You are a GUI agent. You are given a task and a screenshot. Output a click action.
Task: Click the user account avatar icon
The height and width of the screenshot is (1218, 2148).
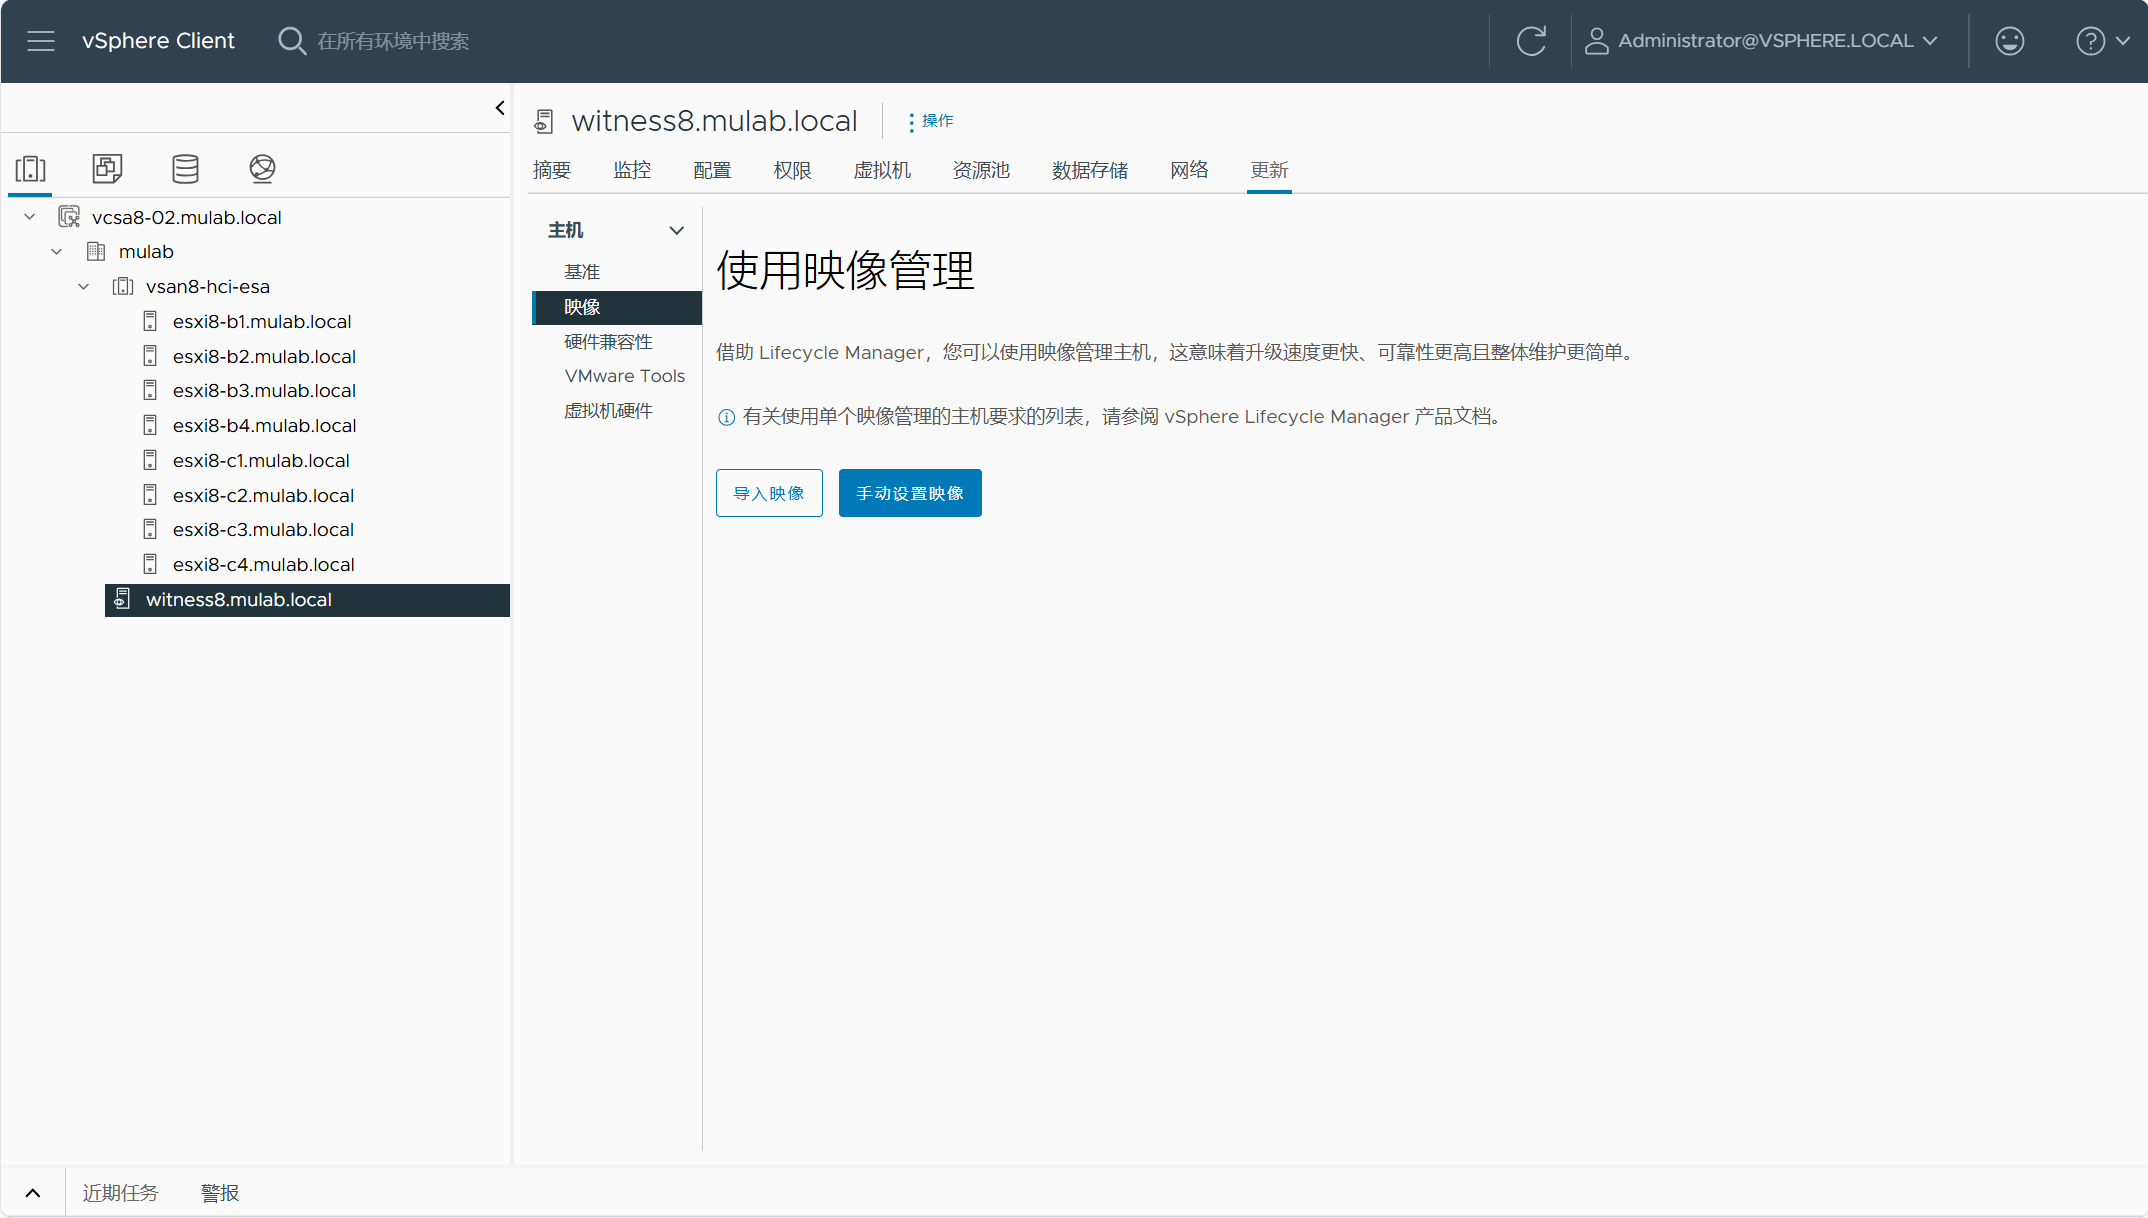[x=1596, y=41]
